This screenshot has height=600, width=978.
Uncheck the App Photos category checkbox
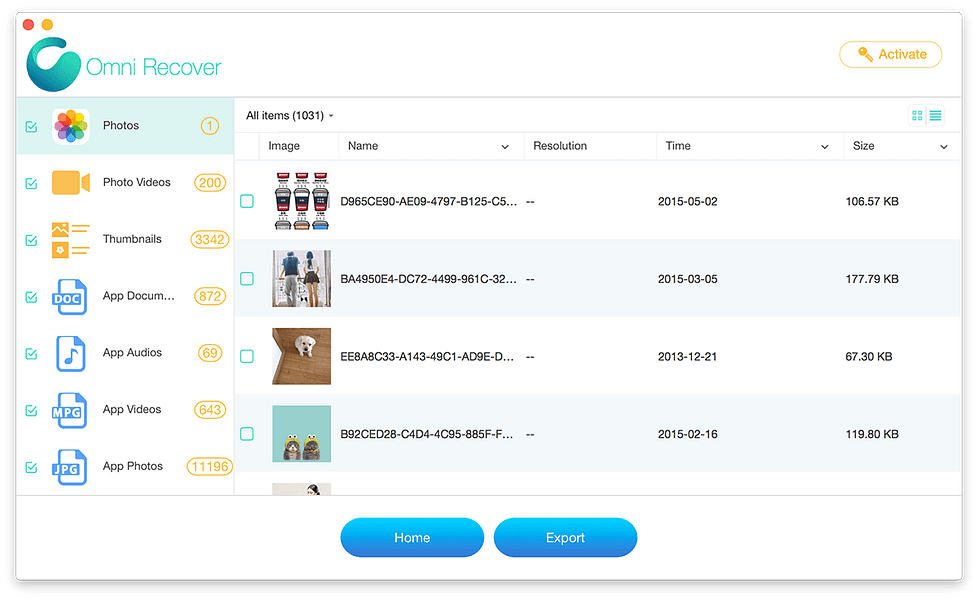[31, 467]
